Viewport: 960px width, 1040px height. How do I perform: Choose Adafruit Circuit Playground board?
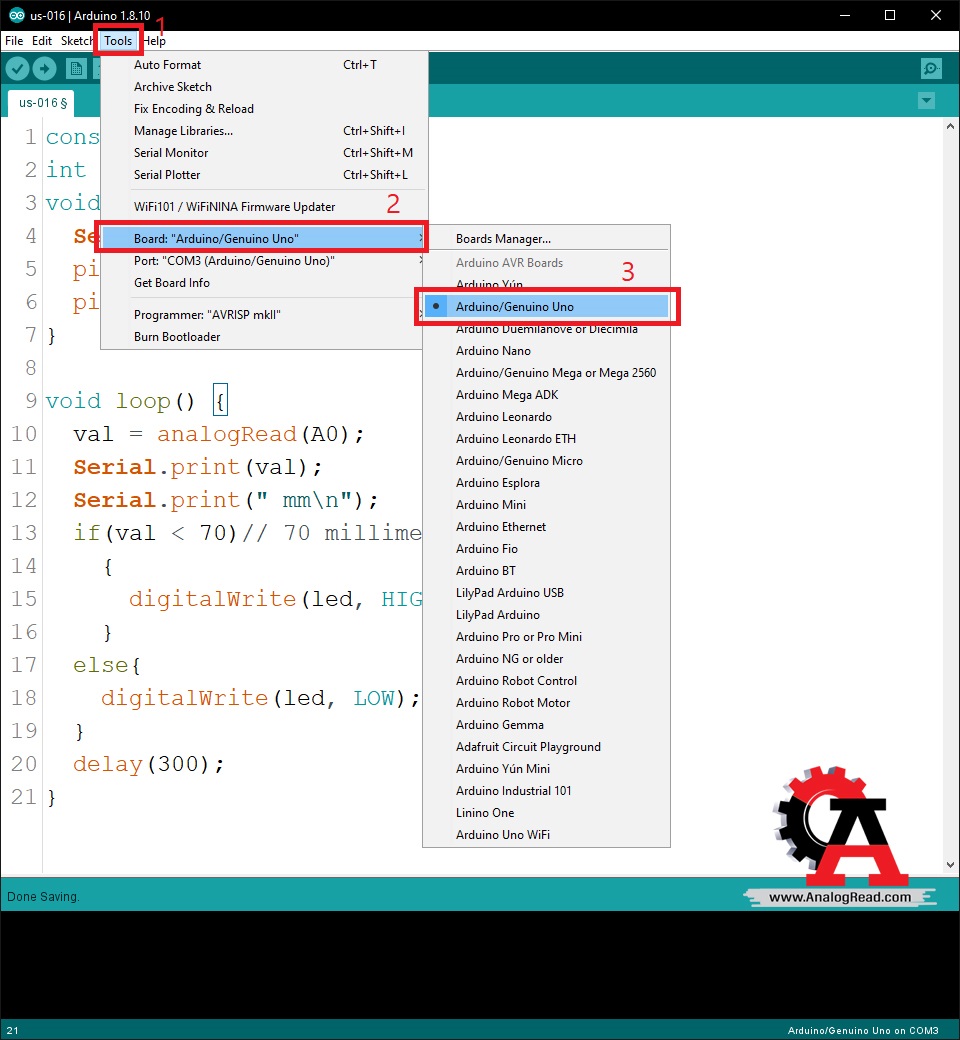click(546, 747)
